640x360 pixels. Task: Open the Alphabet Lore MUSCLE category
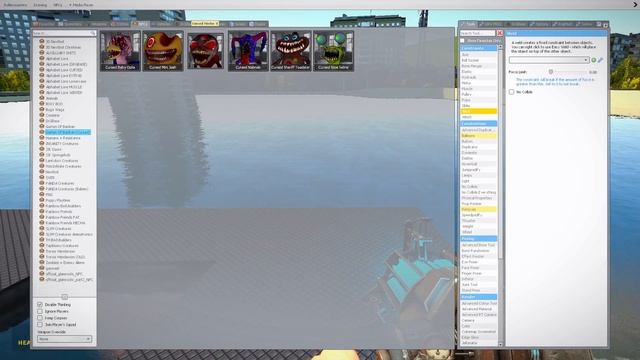click(64, 87)
